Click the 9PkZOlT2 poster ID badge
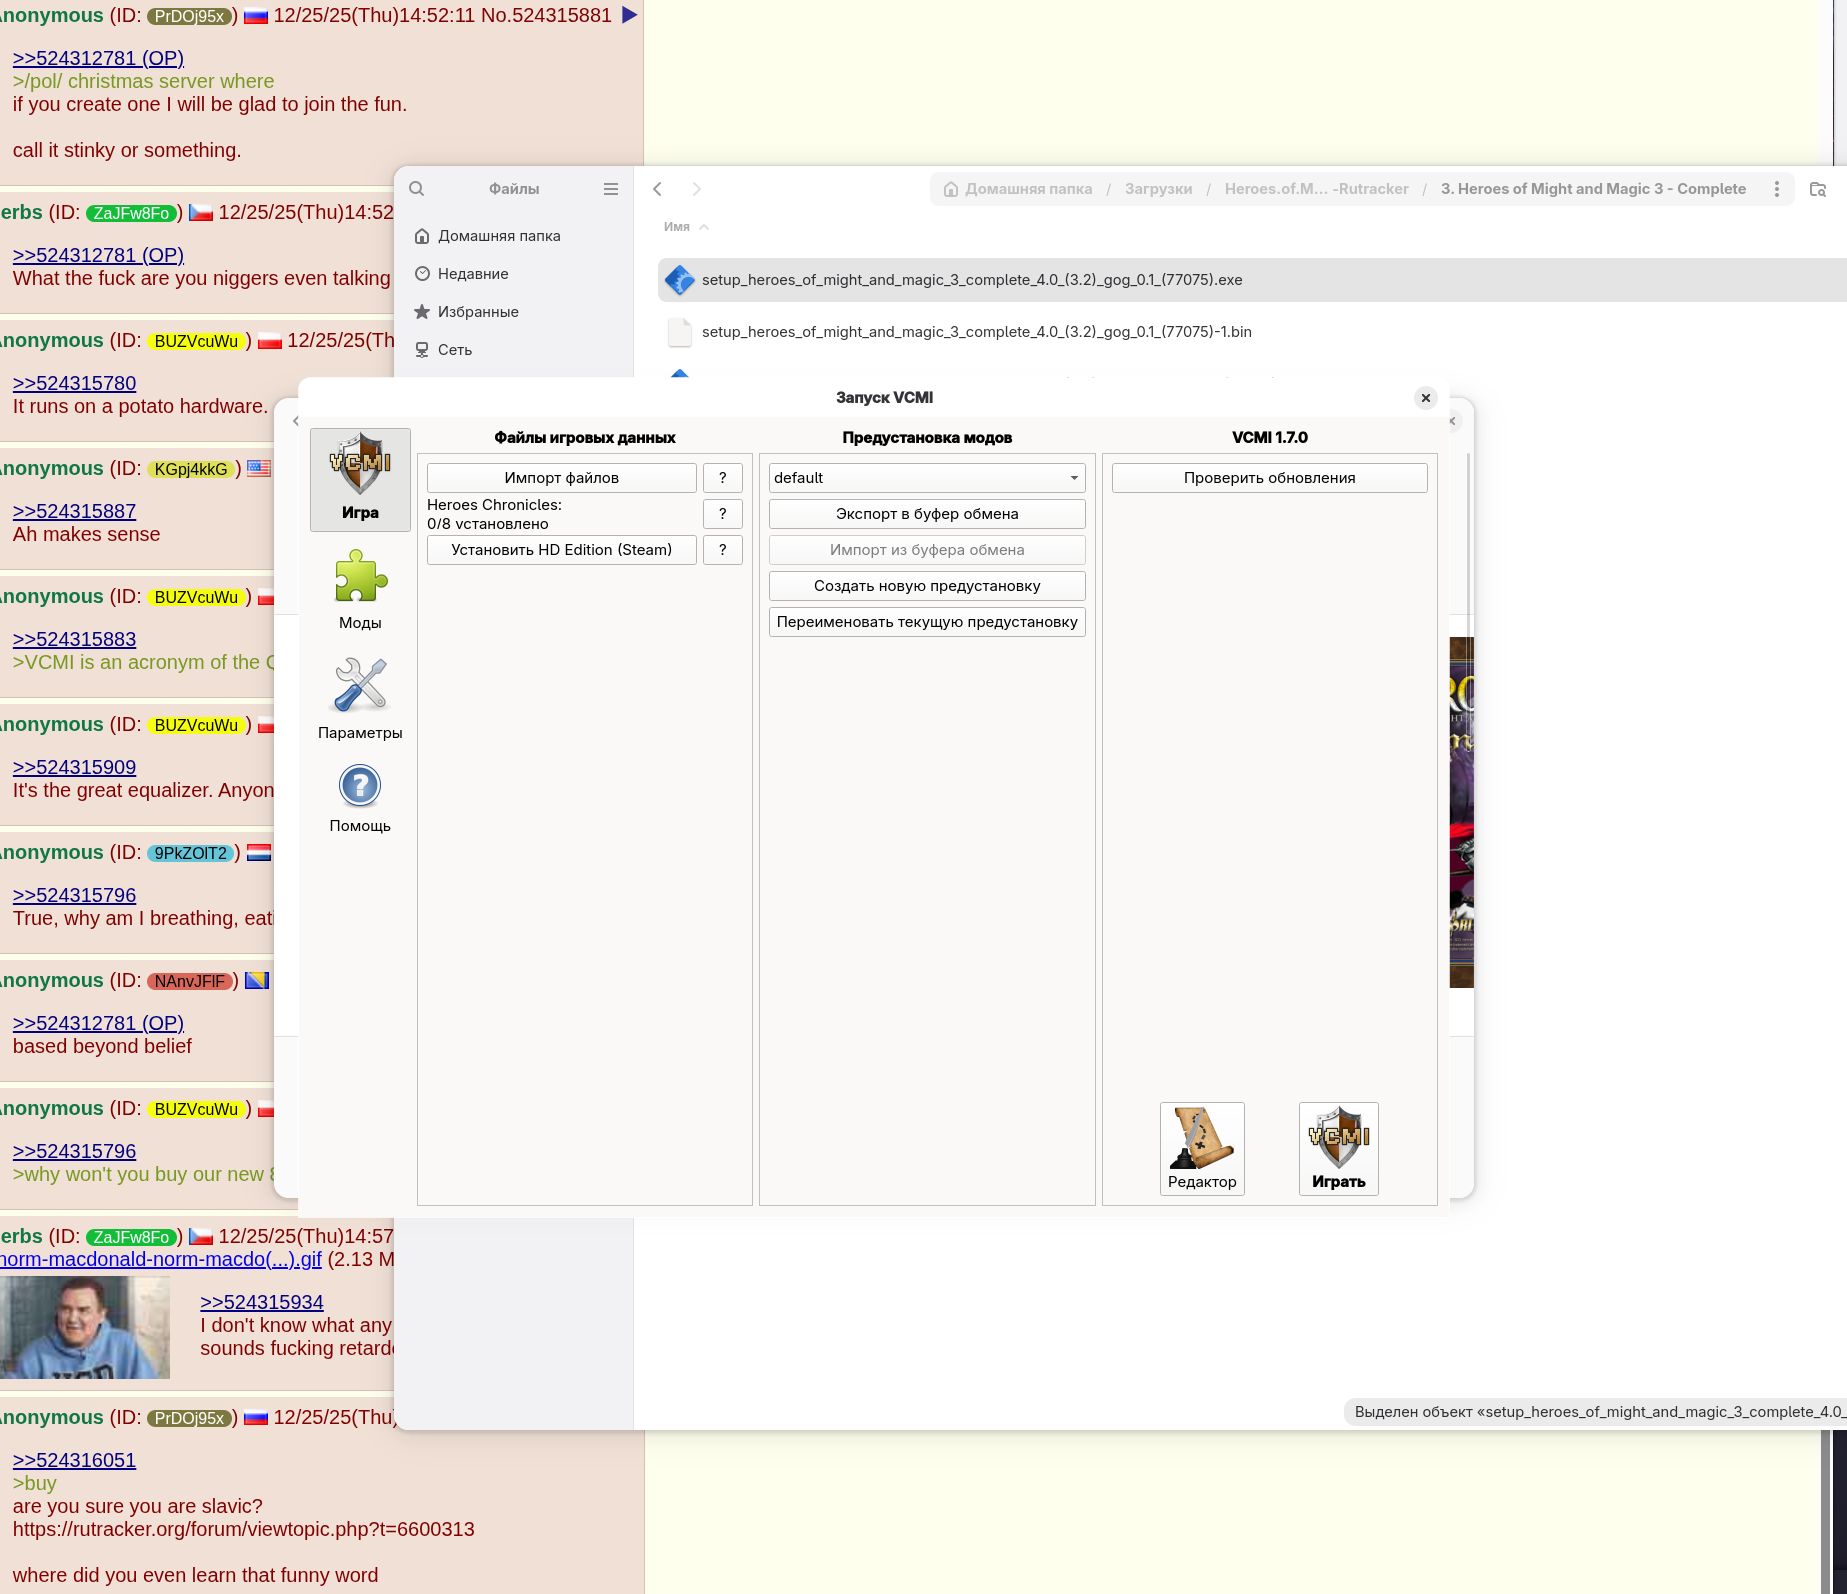Viewport: 1847px width, 1594px height. click(191, 853)
